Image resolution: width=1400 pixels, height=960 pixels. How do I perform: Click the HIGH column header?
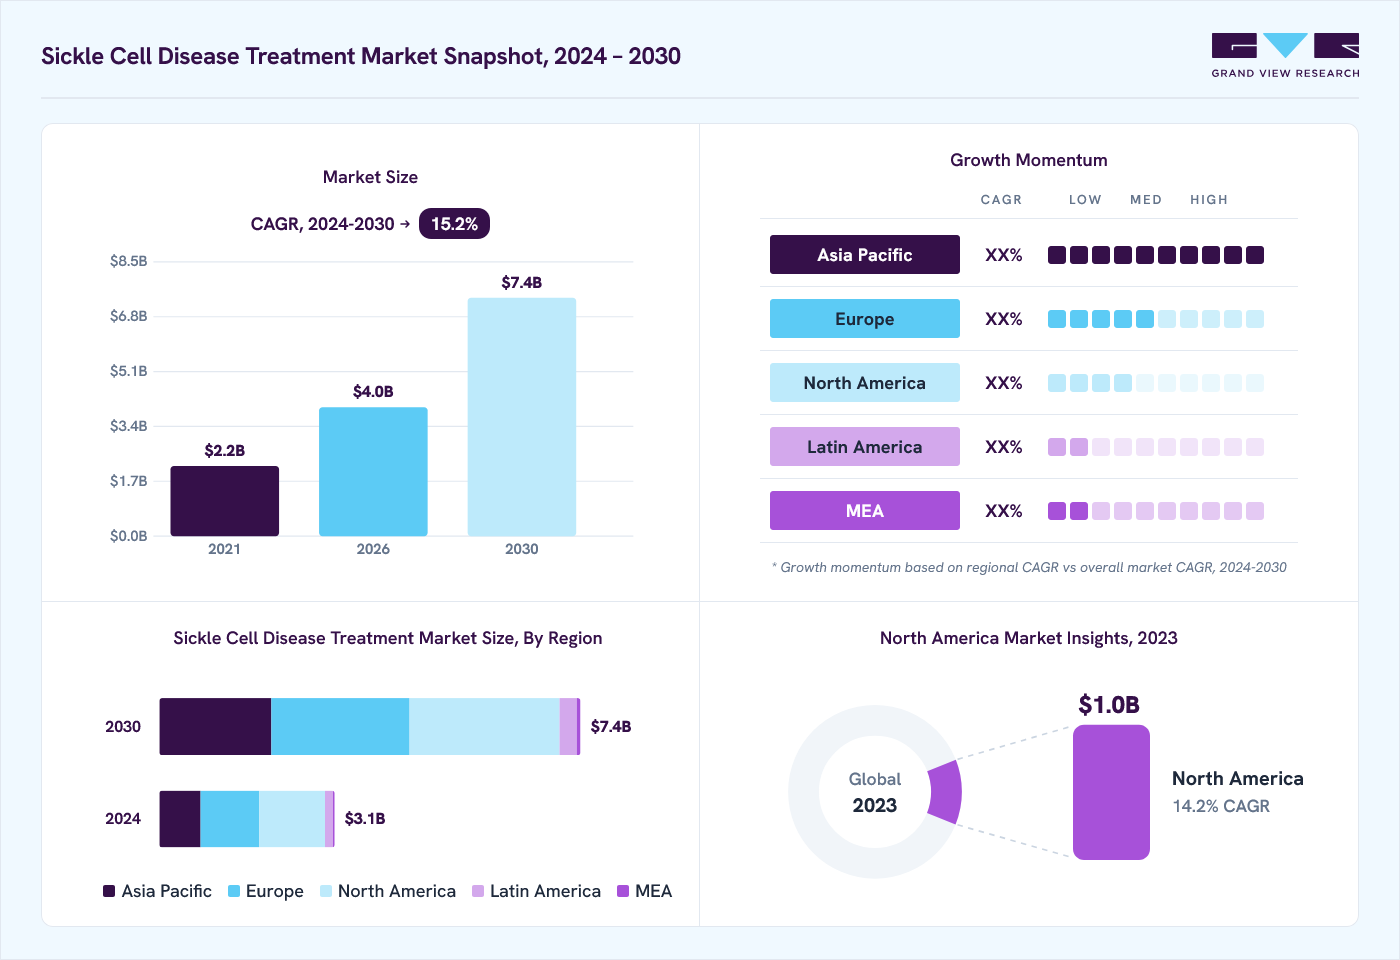pos(1209,200)
